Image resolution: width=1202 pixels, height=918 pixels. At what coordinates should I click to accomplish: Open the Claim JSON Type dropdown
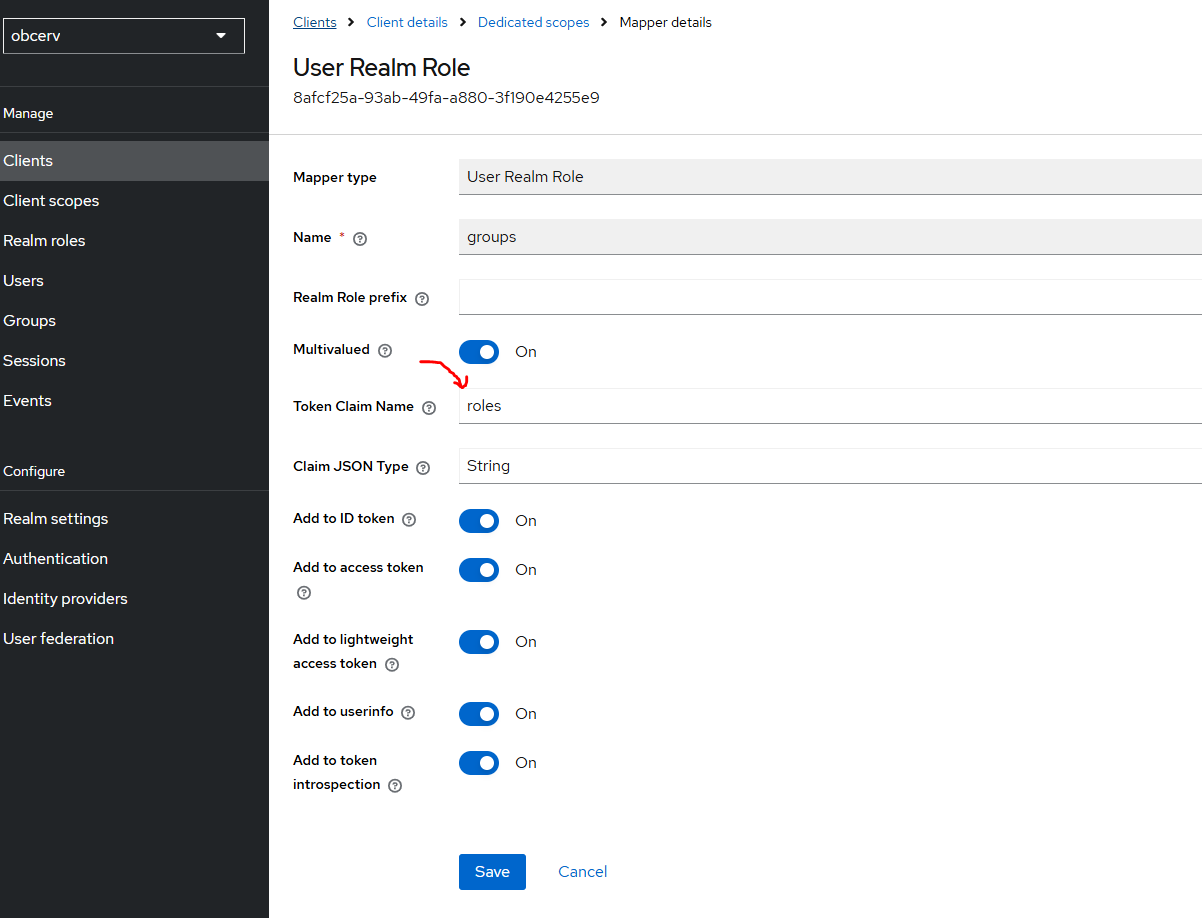click(830, 466)
